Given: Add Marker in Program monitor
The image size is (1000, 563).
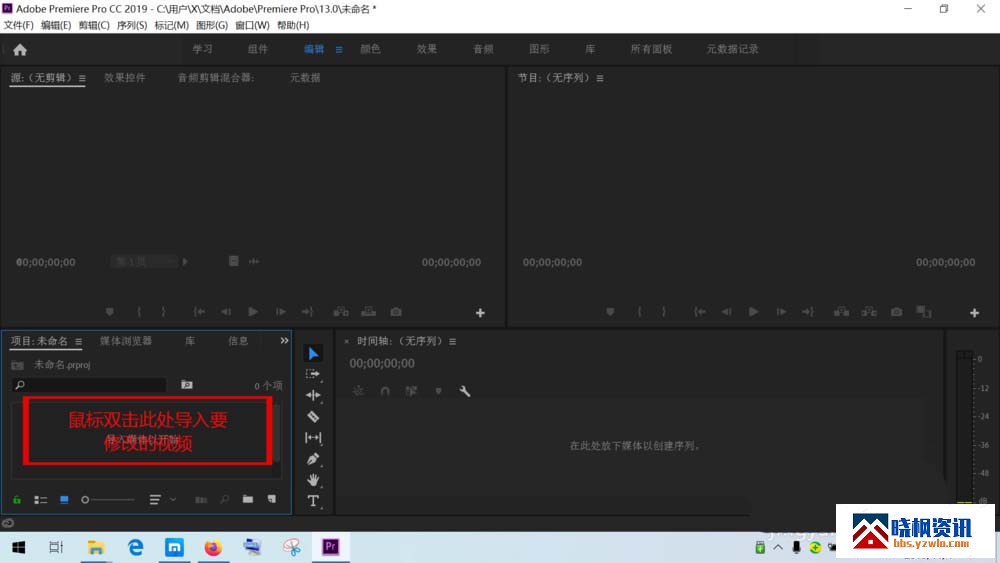Looking at the screenshot, I should 610,312.
